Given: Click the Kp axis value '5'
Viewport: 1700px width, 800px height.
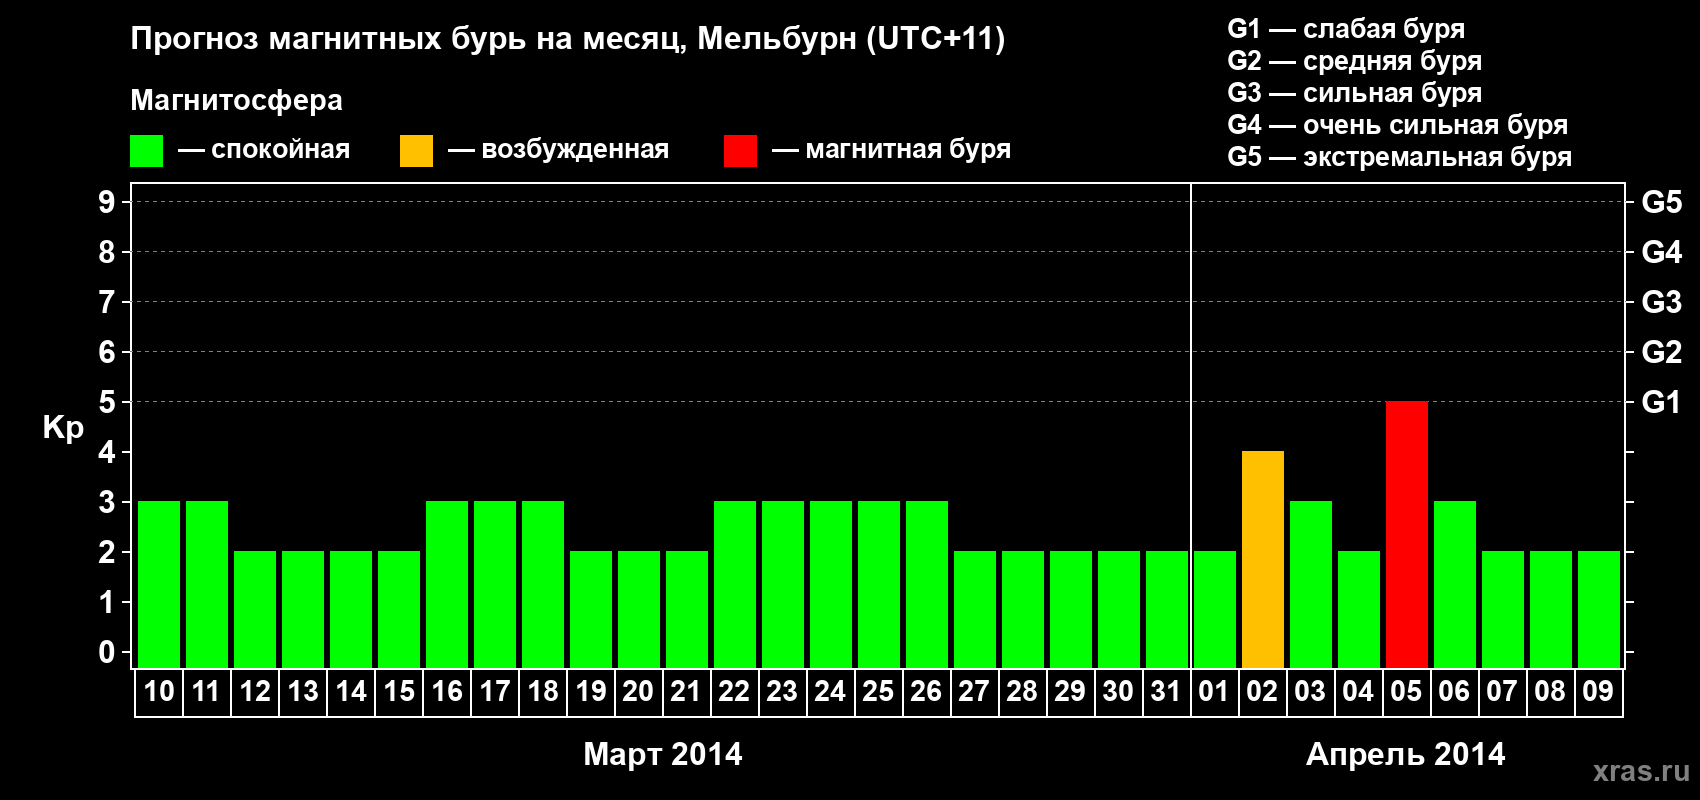Looking at the screenshot, I should point(107,402).
